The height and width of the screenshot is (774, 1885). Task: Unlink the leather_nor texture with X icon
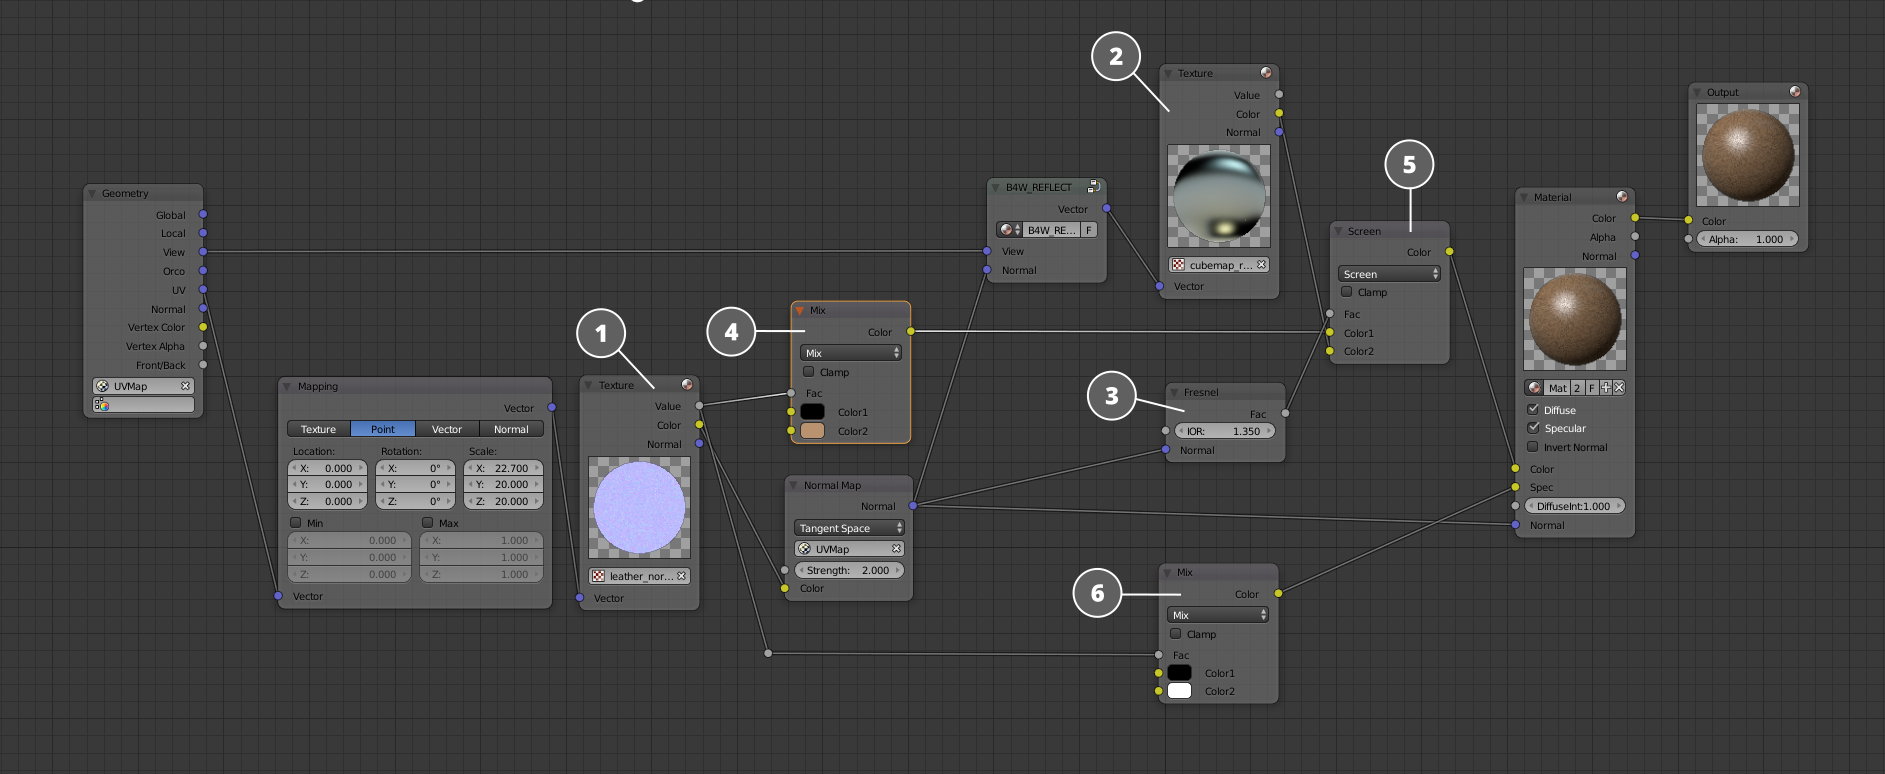[x=681, y=576]
